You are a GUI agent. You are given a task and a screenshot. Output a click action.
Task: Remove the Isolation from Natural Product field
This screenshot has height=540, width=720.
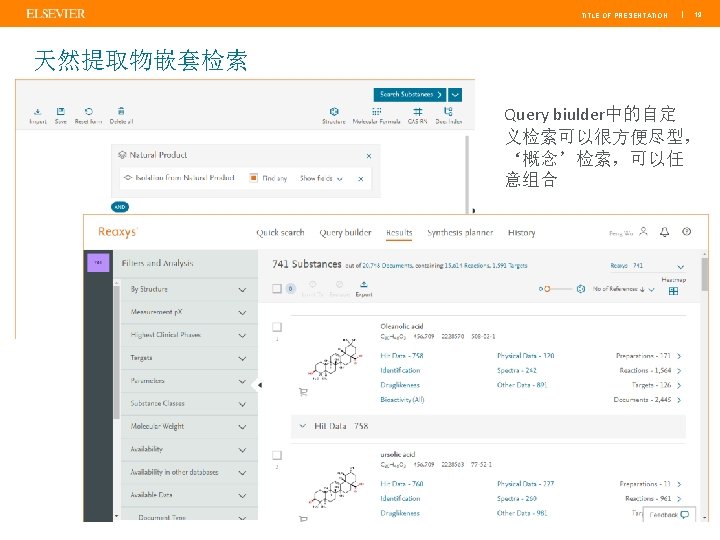click(x=361, y=179)
